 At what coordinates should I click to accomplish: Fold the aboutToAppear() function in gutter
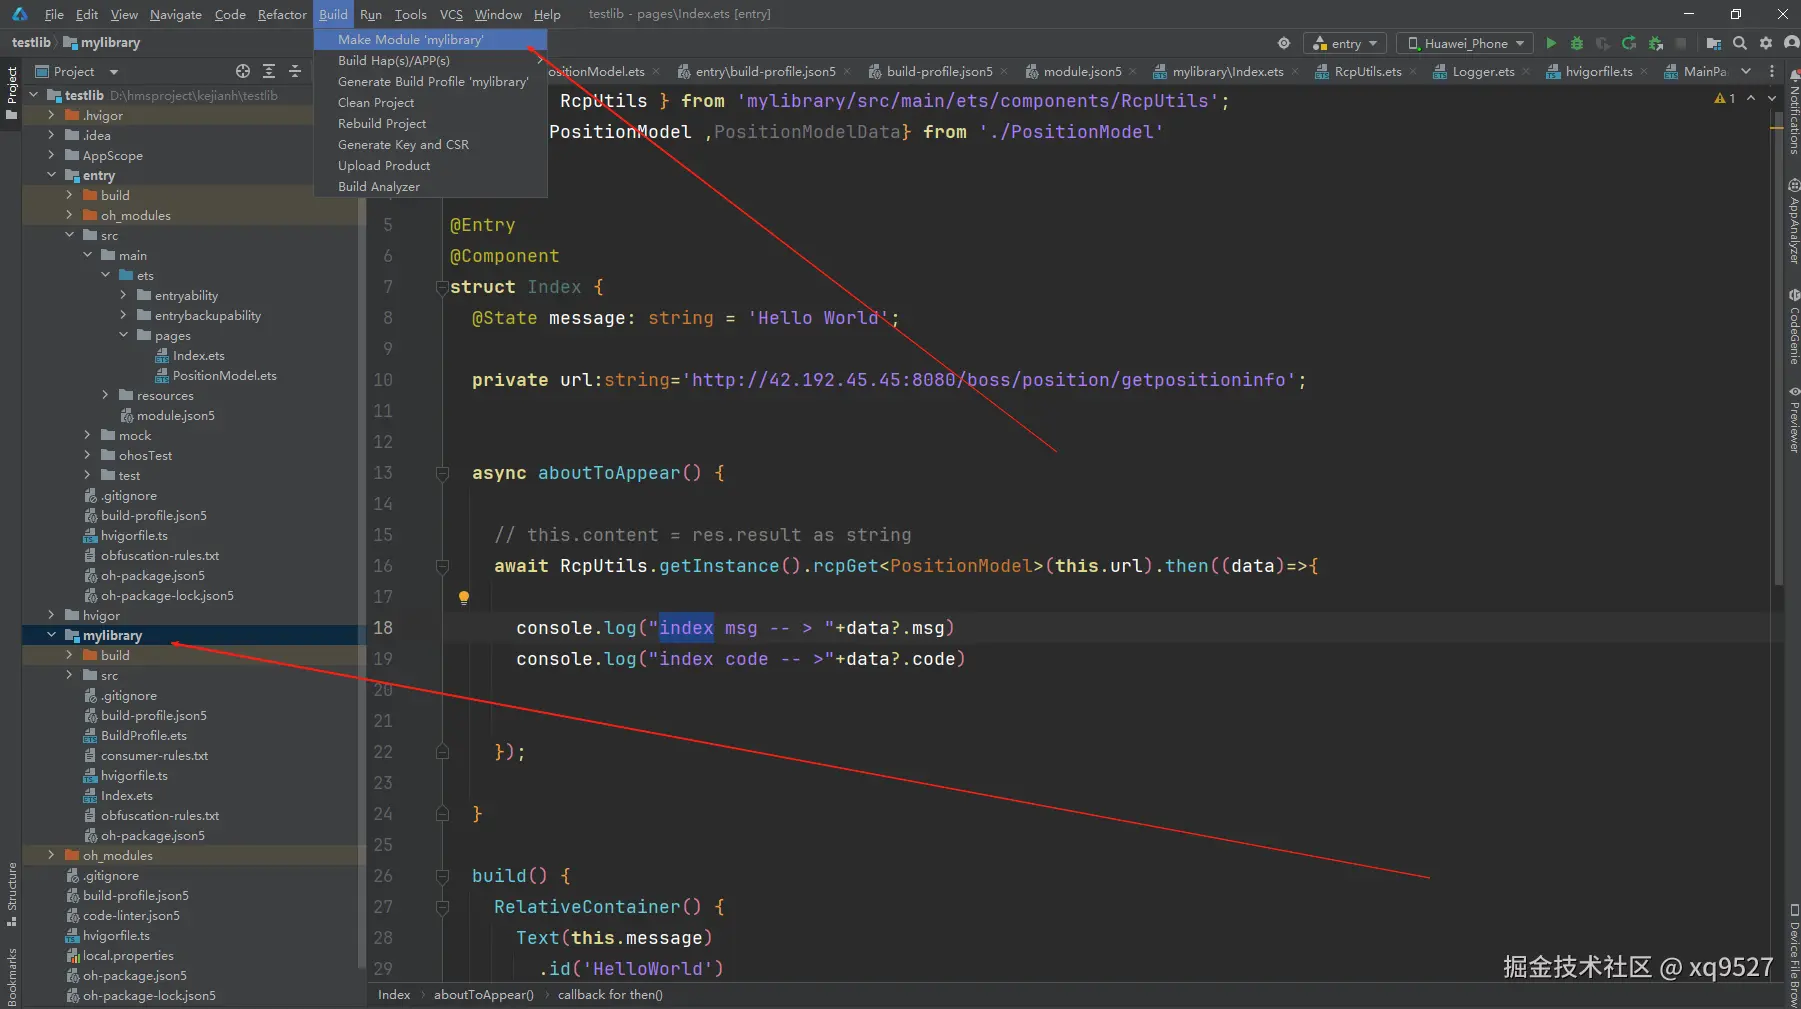[x=442, y=473]
